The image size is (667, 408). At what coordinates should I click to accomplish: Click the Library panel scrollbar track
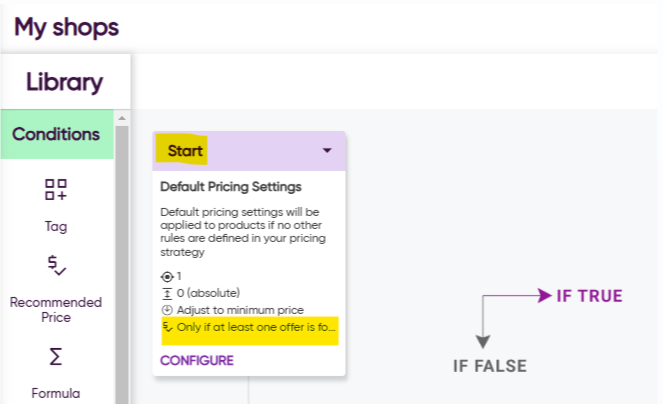(x=122, y=264)
